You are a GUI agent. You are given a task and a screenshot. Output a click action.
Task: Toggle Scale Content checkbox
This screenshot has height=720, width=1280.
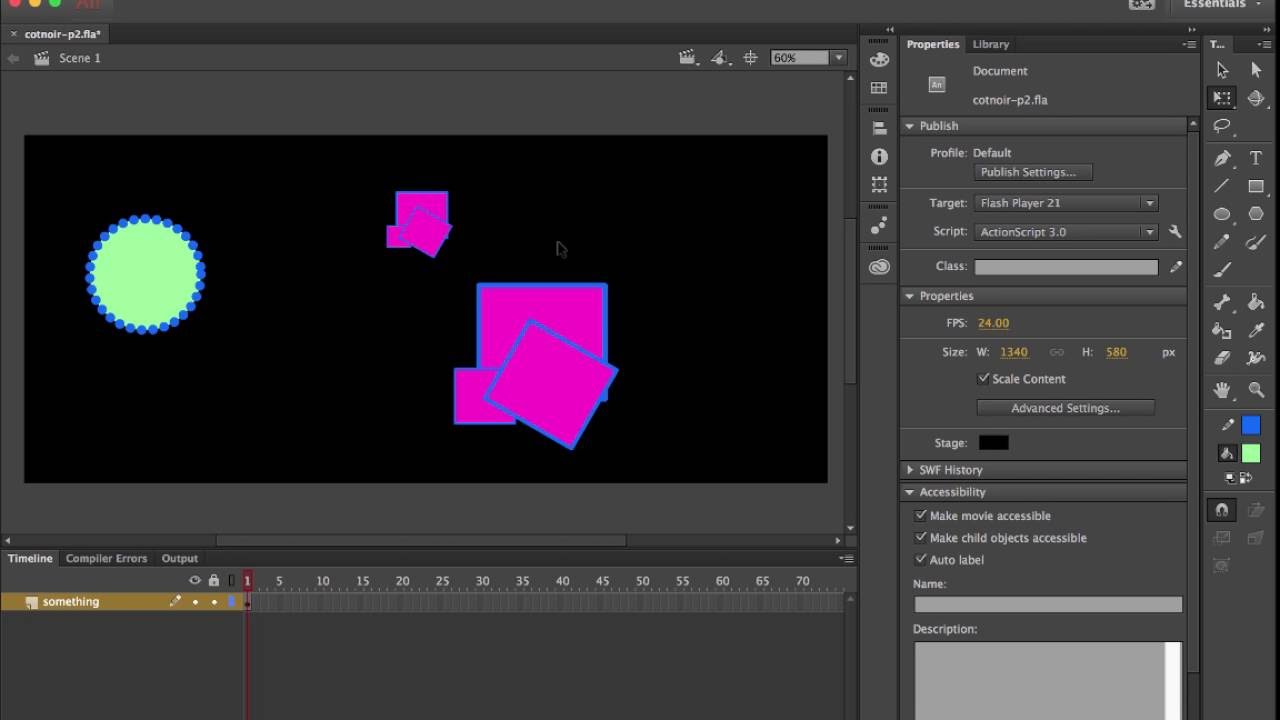983,379
